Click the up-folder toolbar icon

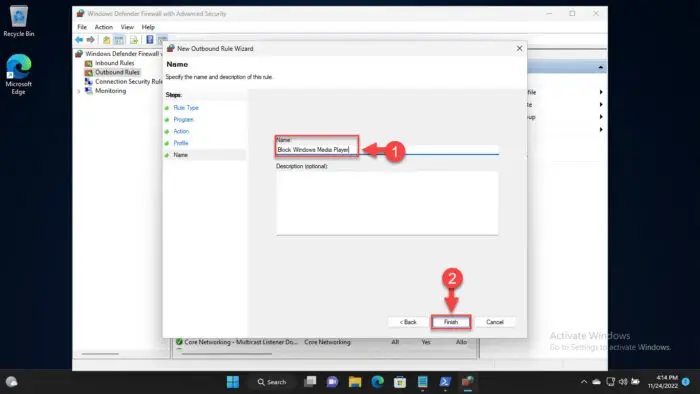[x=106, y=40]
